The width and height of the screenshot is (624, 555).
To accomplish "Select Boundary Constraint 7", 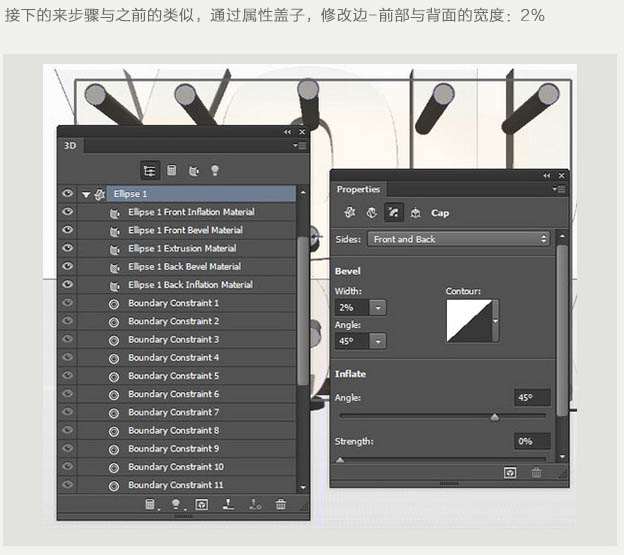I will pyautogui.click(x=174, y=412).
